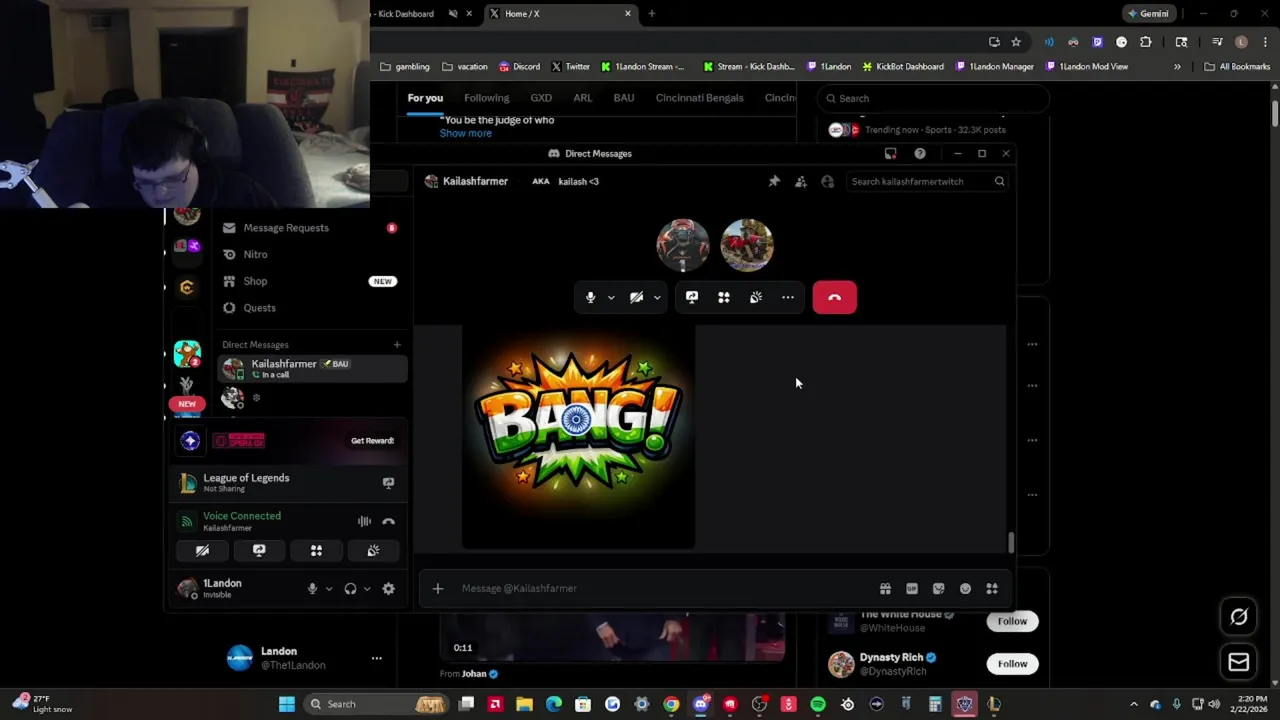Open Windows Start menu
This screenshot has width=1280, height=720.
[287, 704]
